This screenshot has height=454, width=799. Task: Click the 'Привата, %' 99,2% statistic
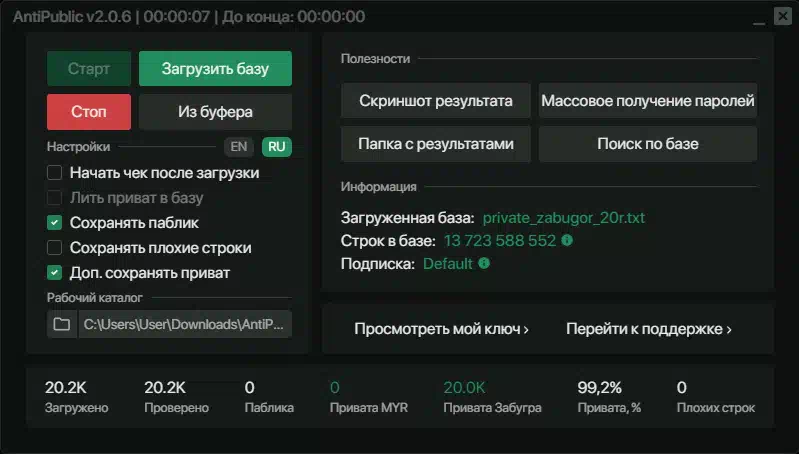point(609,397)
